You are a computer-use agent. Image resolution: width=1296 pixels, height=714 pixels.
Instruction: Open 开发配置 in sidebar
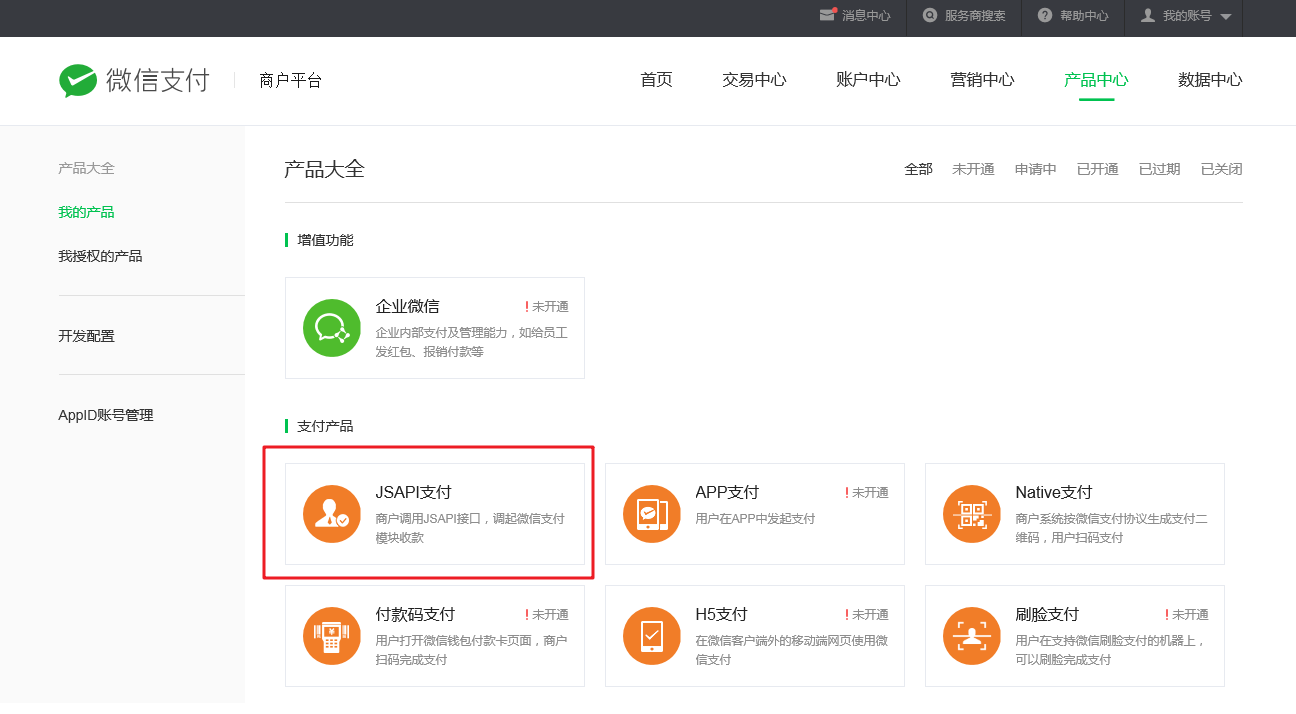pyautogui.click(x=86, y=336)
